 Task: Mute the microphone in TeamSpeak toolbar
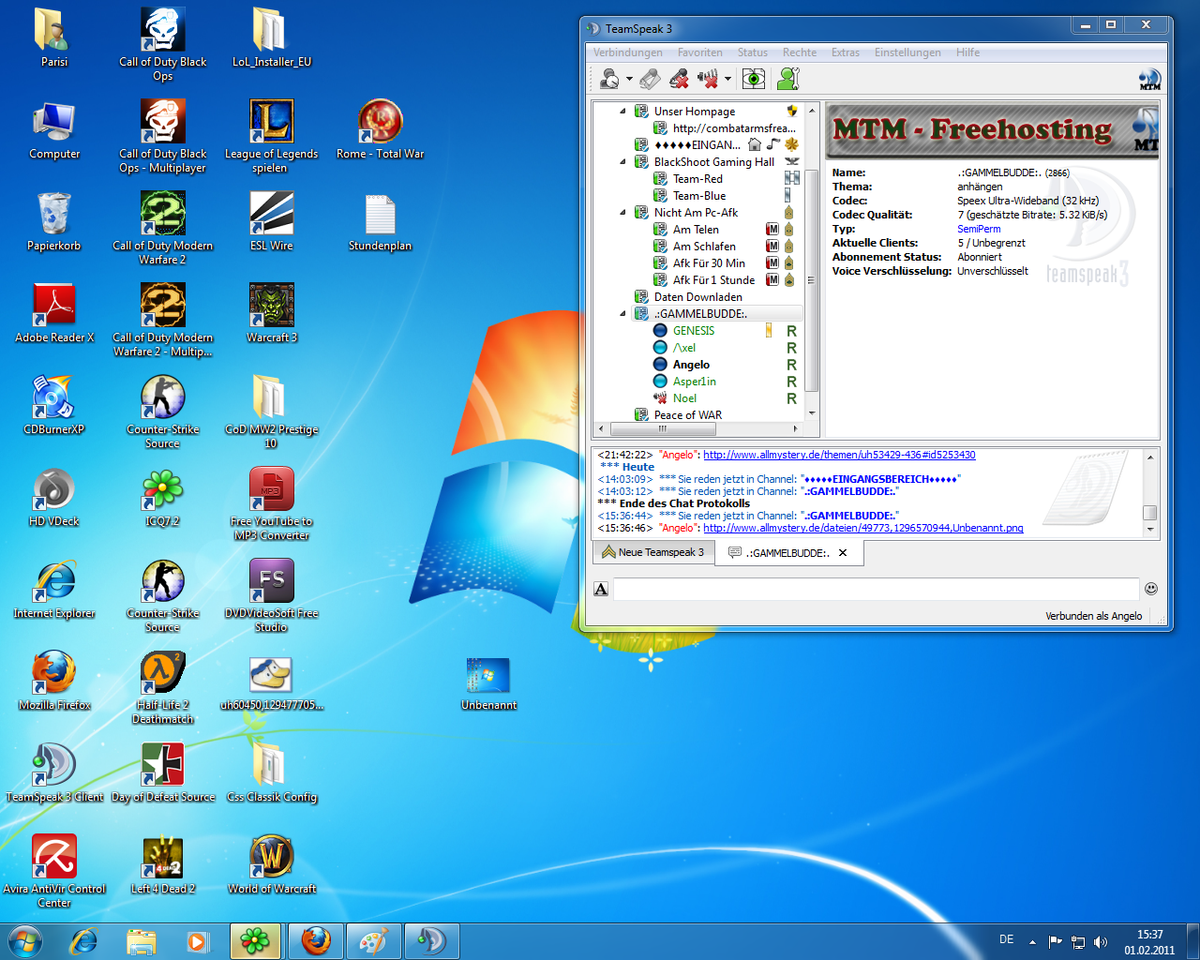[x=679, y=78]
